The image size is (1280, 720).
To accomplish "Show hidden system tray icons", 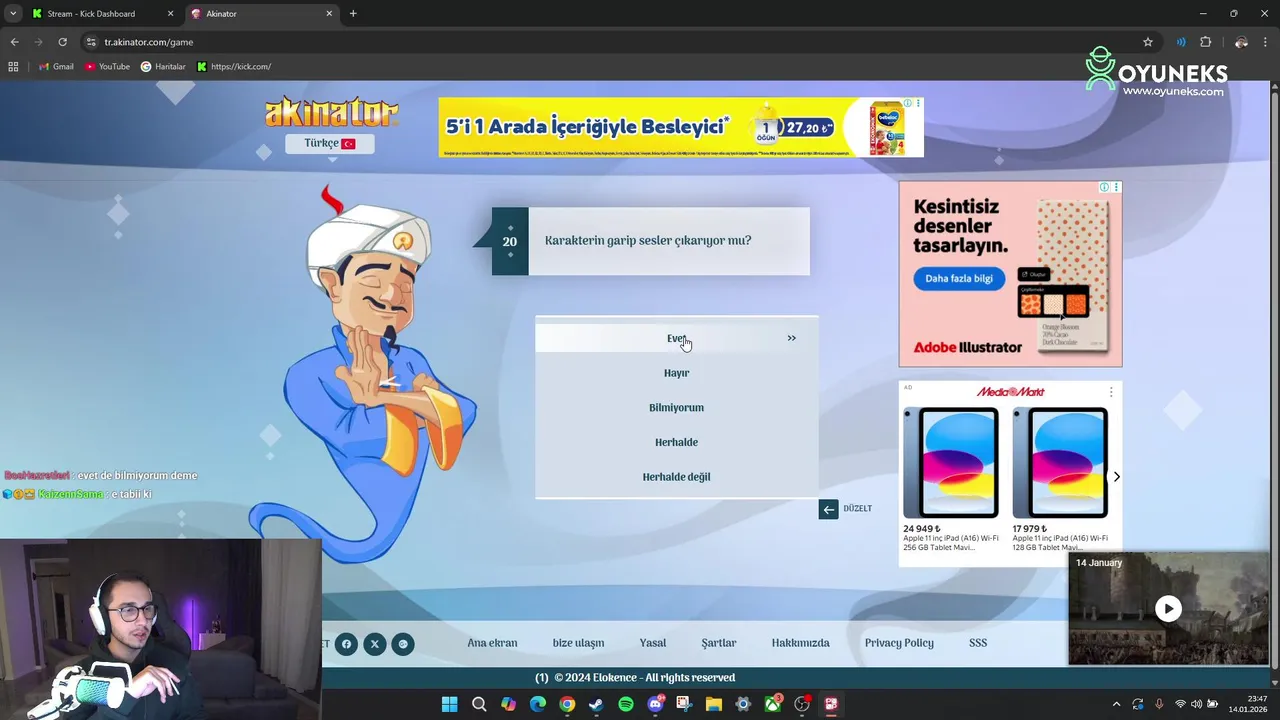I will coord(1116,704).
